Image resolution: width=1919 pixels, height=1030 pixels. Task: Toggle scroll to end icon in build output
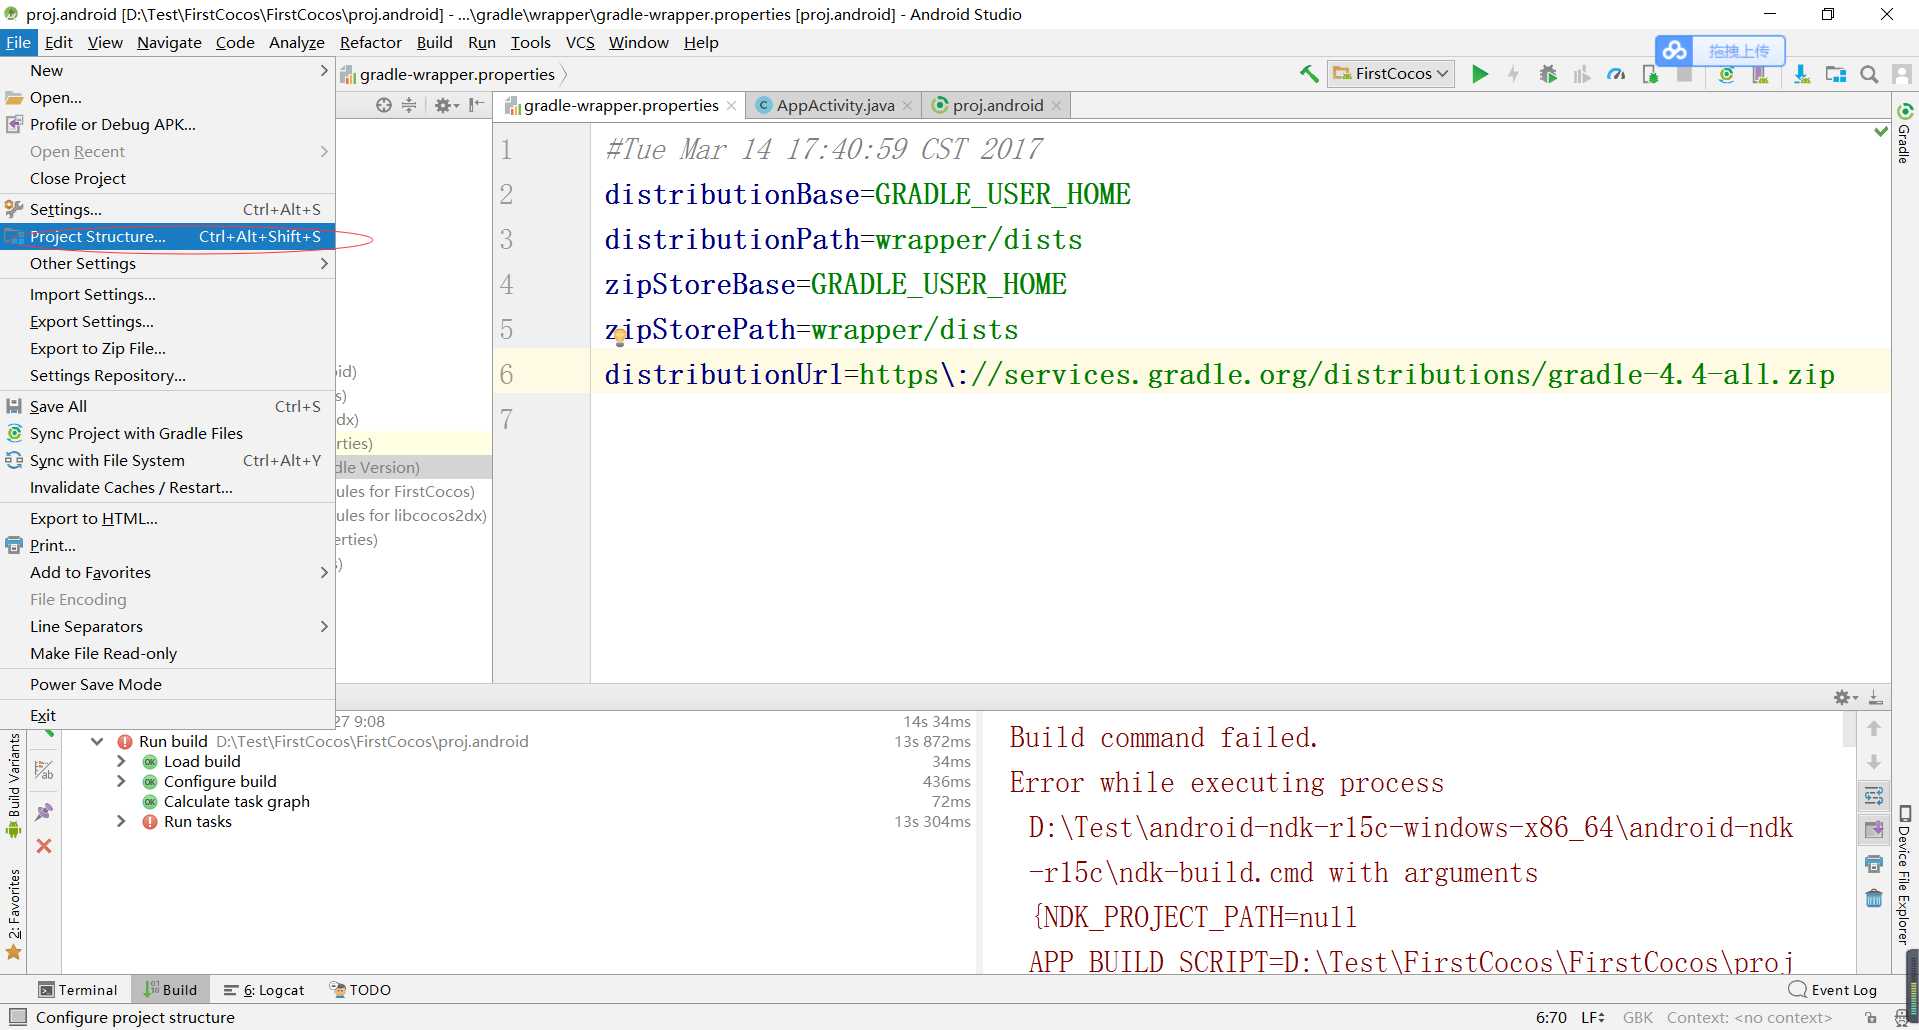point(1874,829)
